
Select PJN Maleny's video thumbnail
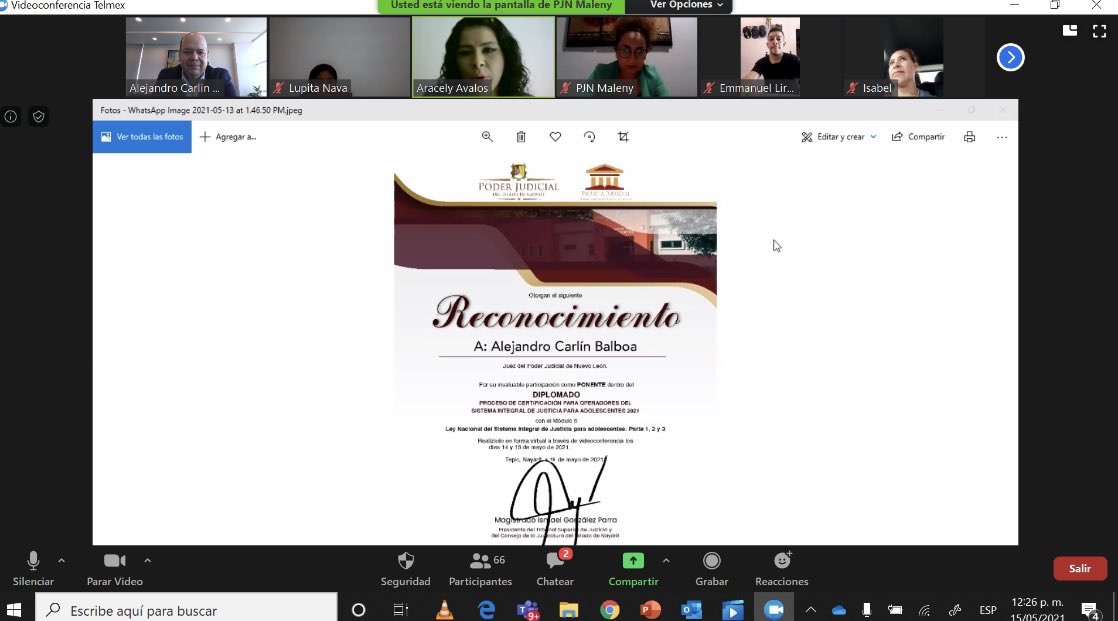pos(627,57)
